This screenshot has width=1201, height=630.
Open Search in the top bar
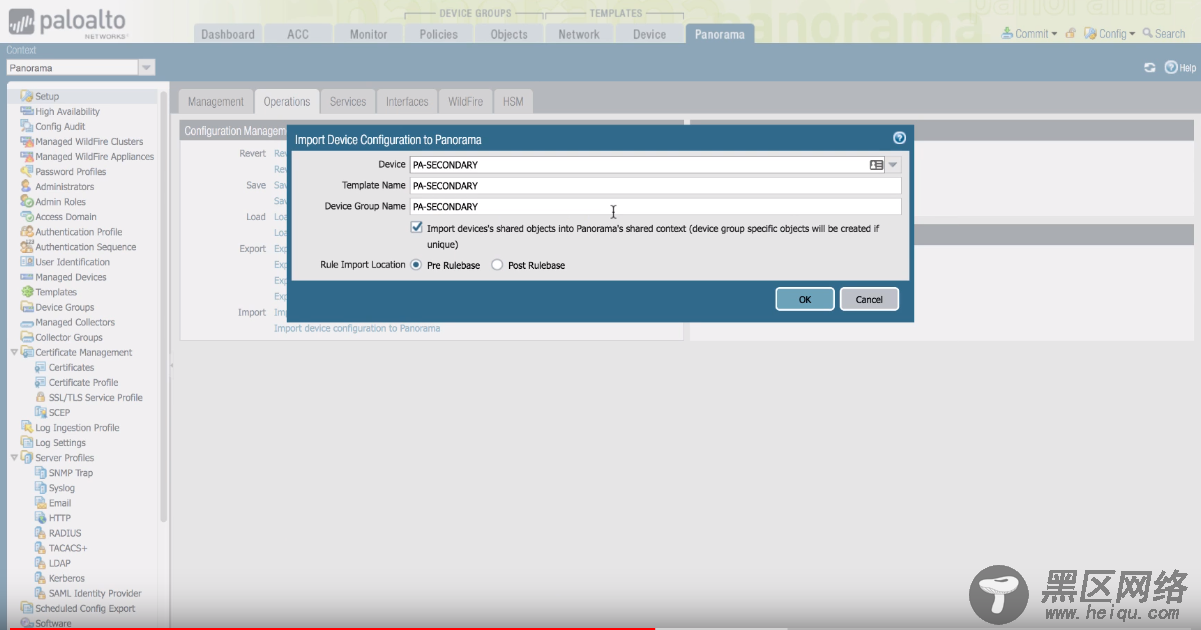tap(1164, 33)
